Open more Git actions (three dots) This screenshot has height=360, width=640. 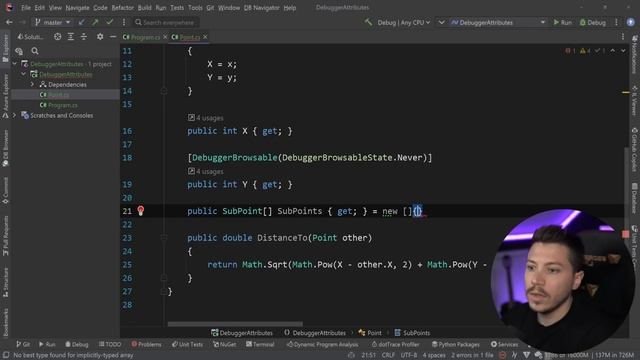124,22
